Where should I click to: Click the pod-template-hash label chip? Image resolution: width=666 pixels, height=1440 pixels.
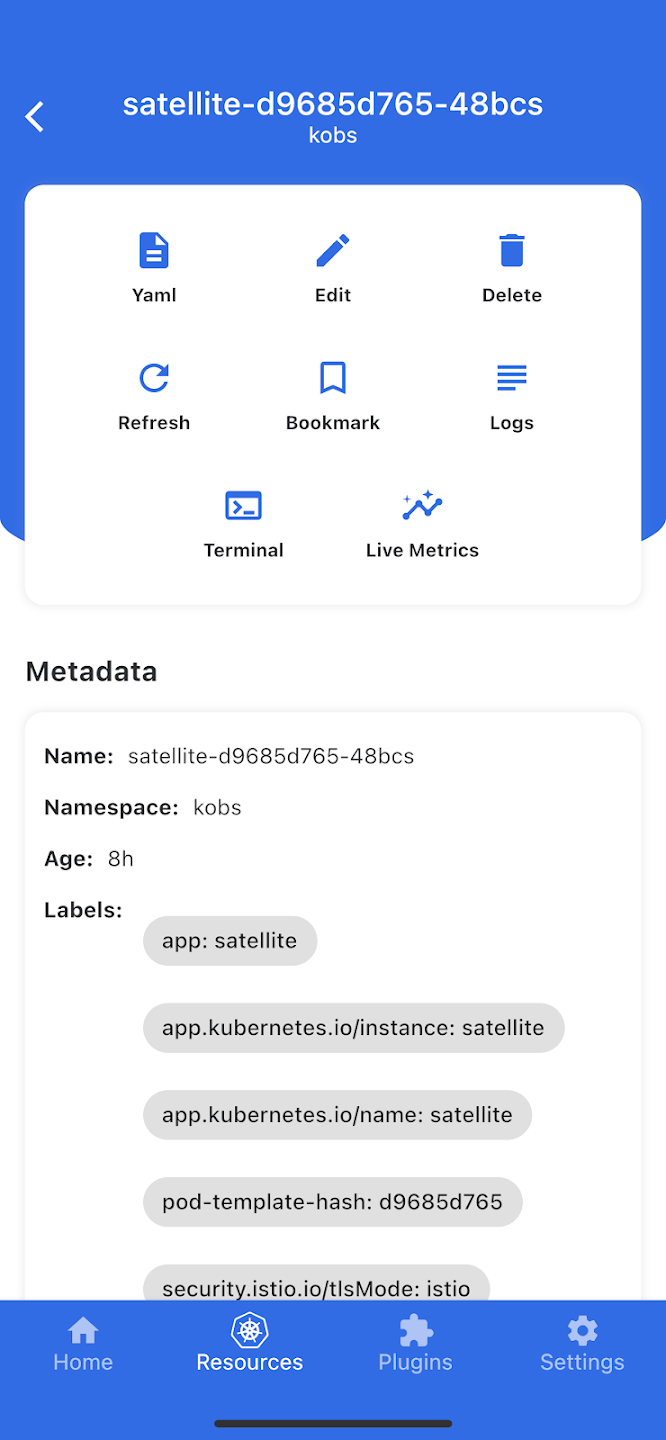[x=332, y=1202]
